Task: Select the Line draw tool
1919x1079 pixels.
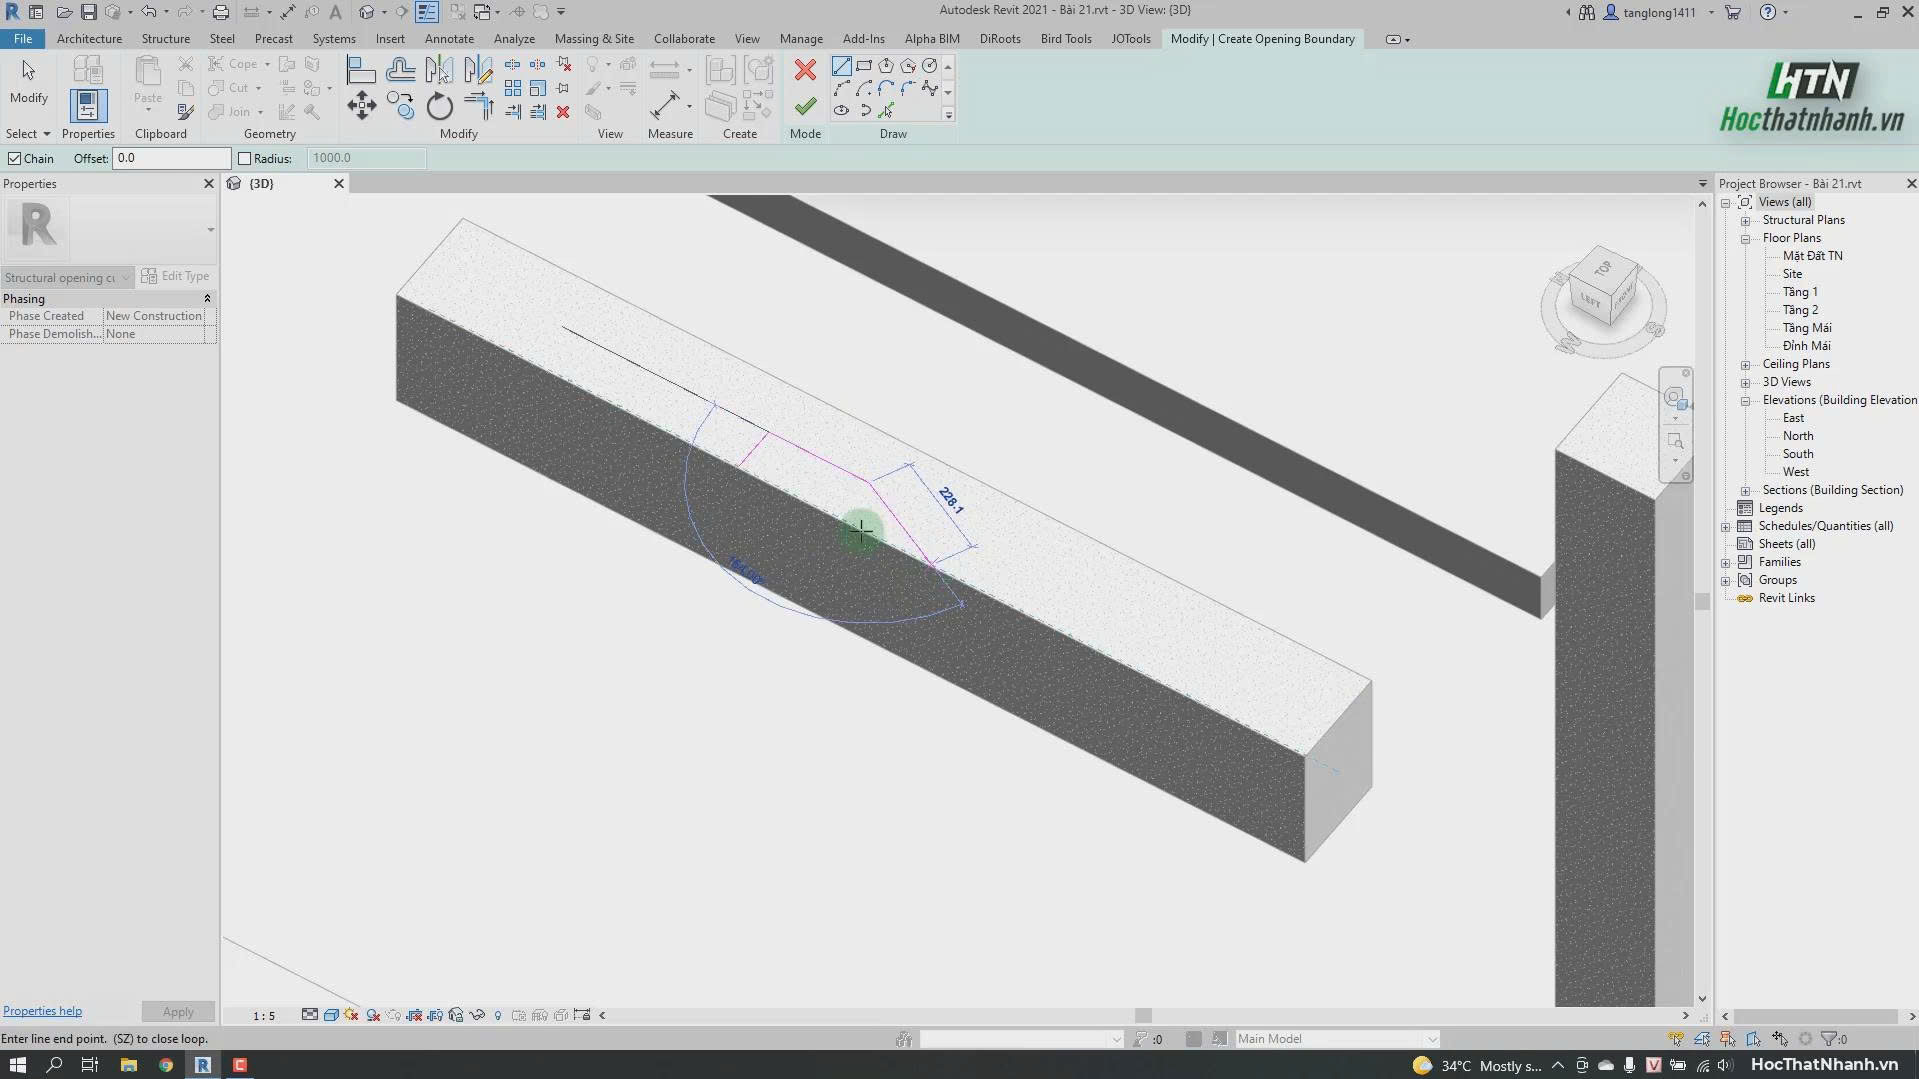Action: click(x=842, y=66)
